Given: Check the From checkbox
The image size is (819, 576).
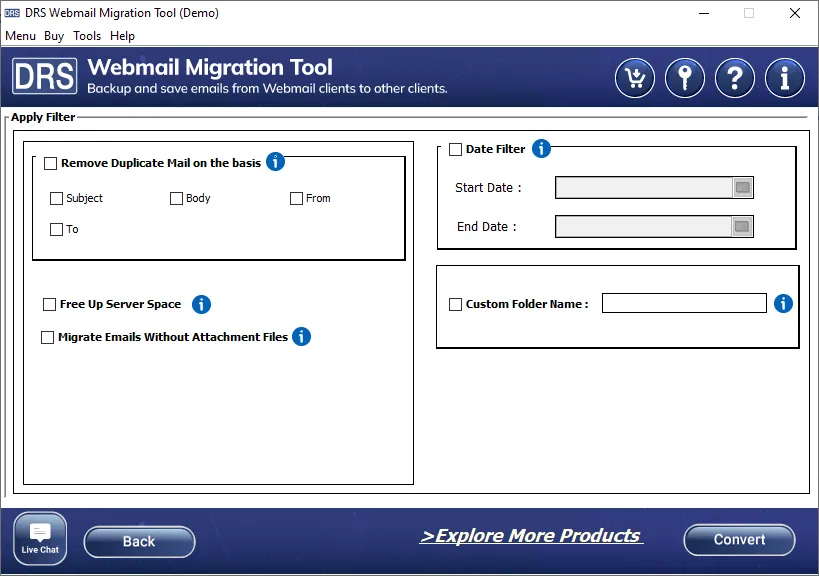Looking at the screenshot, I should coord(296,198).
